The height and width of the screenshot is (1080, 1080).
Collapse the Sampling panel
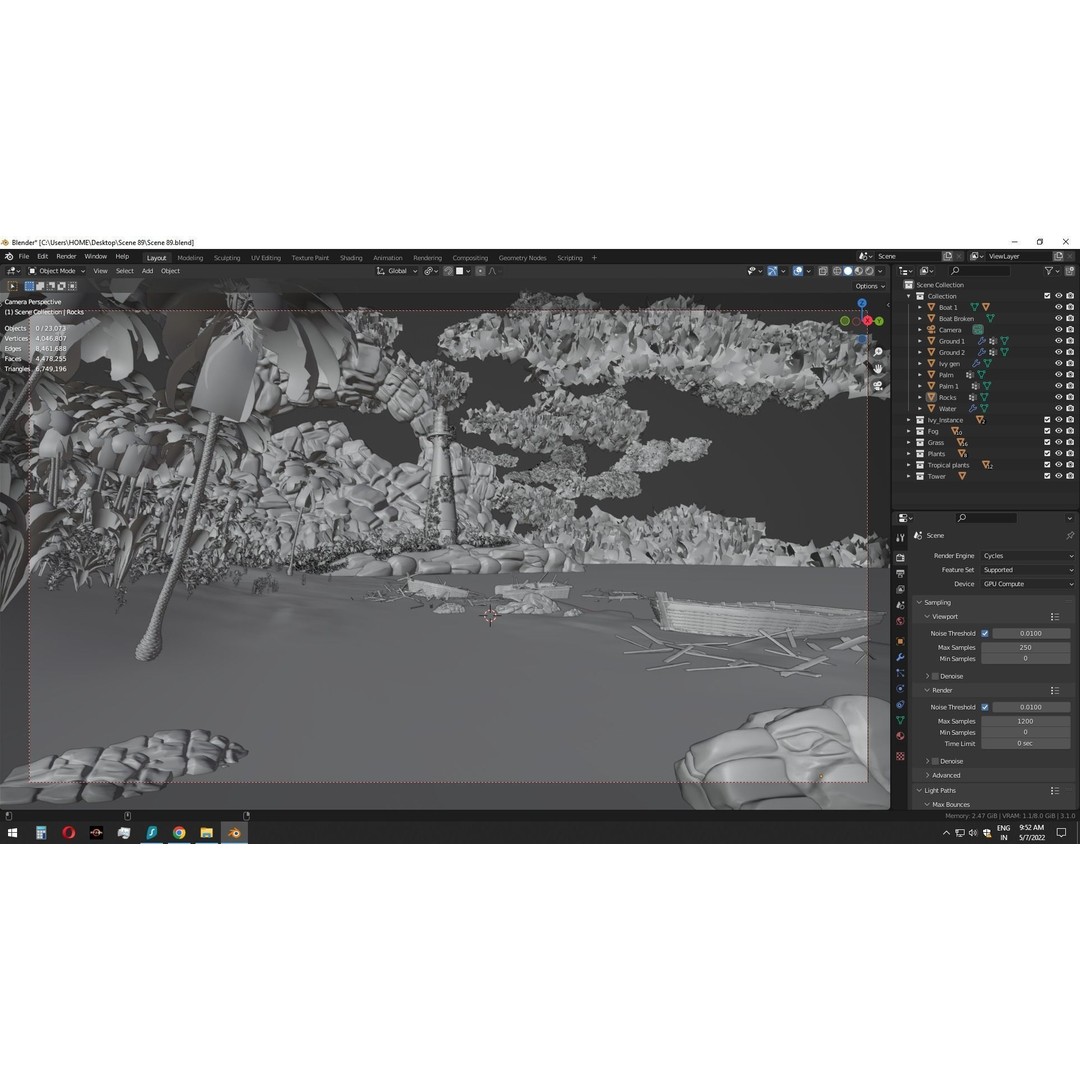click(x=920, y=603)
